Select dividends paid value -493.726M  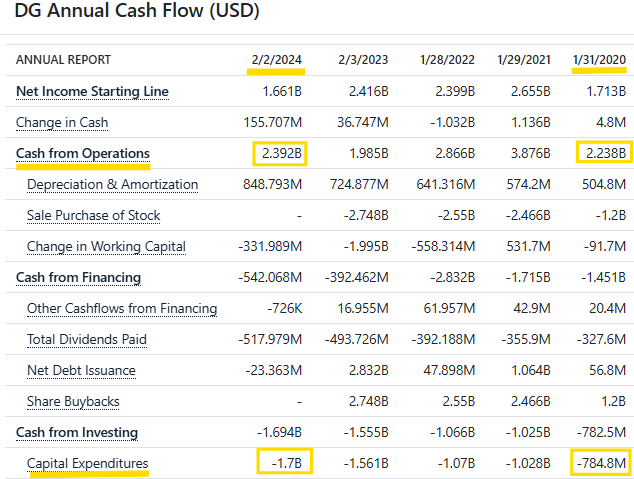[357, 340]
